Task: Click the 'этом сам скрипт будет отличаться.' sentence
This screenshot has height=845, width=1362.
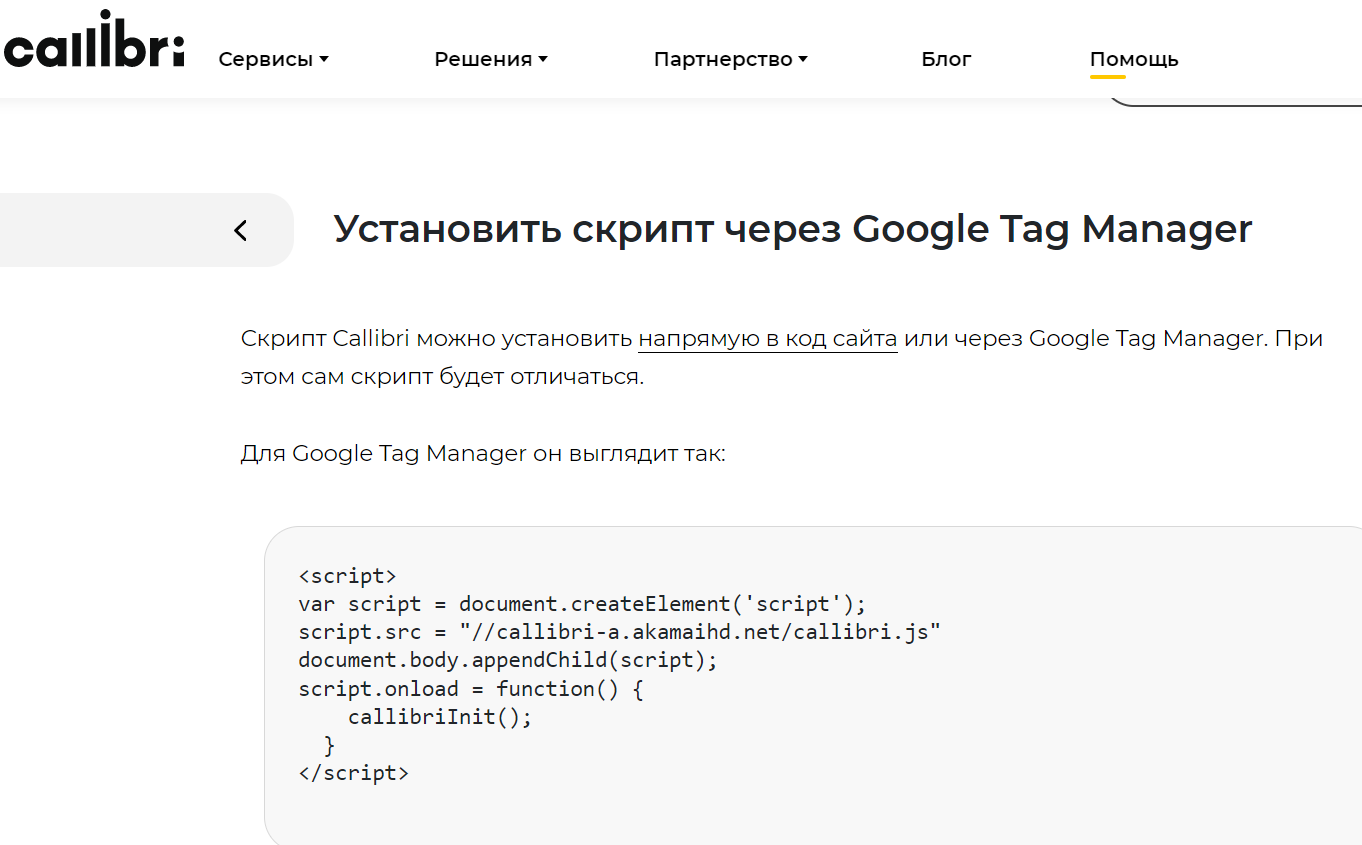Action: pyautogui.click(x=442, y=378)
